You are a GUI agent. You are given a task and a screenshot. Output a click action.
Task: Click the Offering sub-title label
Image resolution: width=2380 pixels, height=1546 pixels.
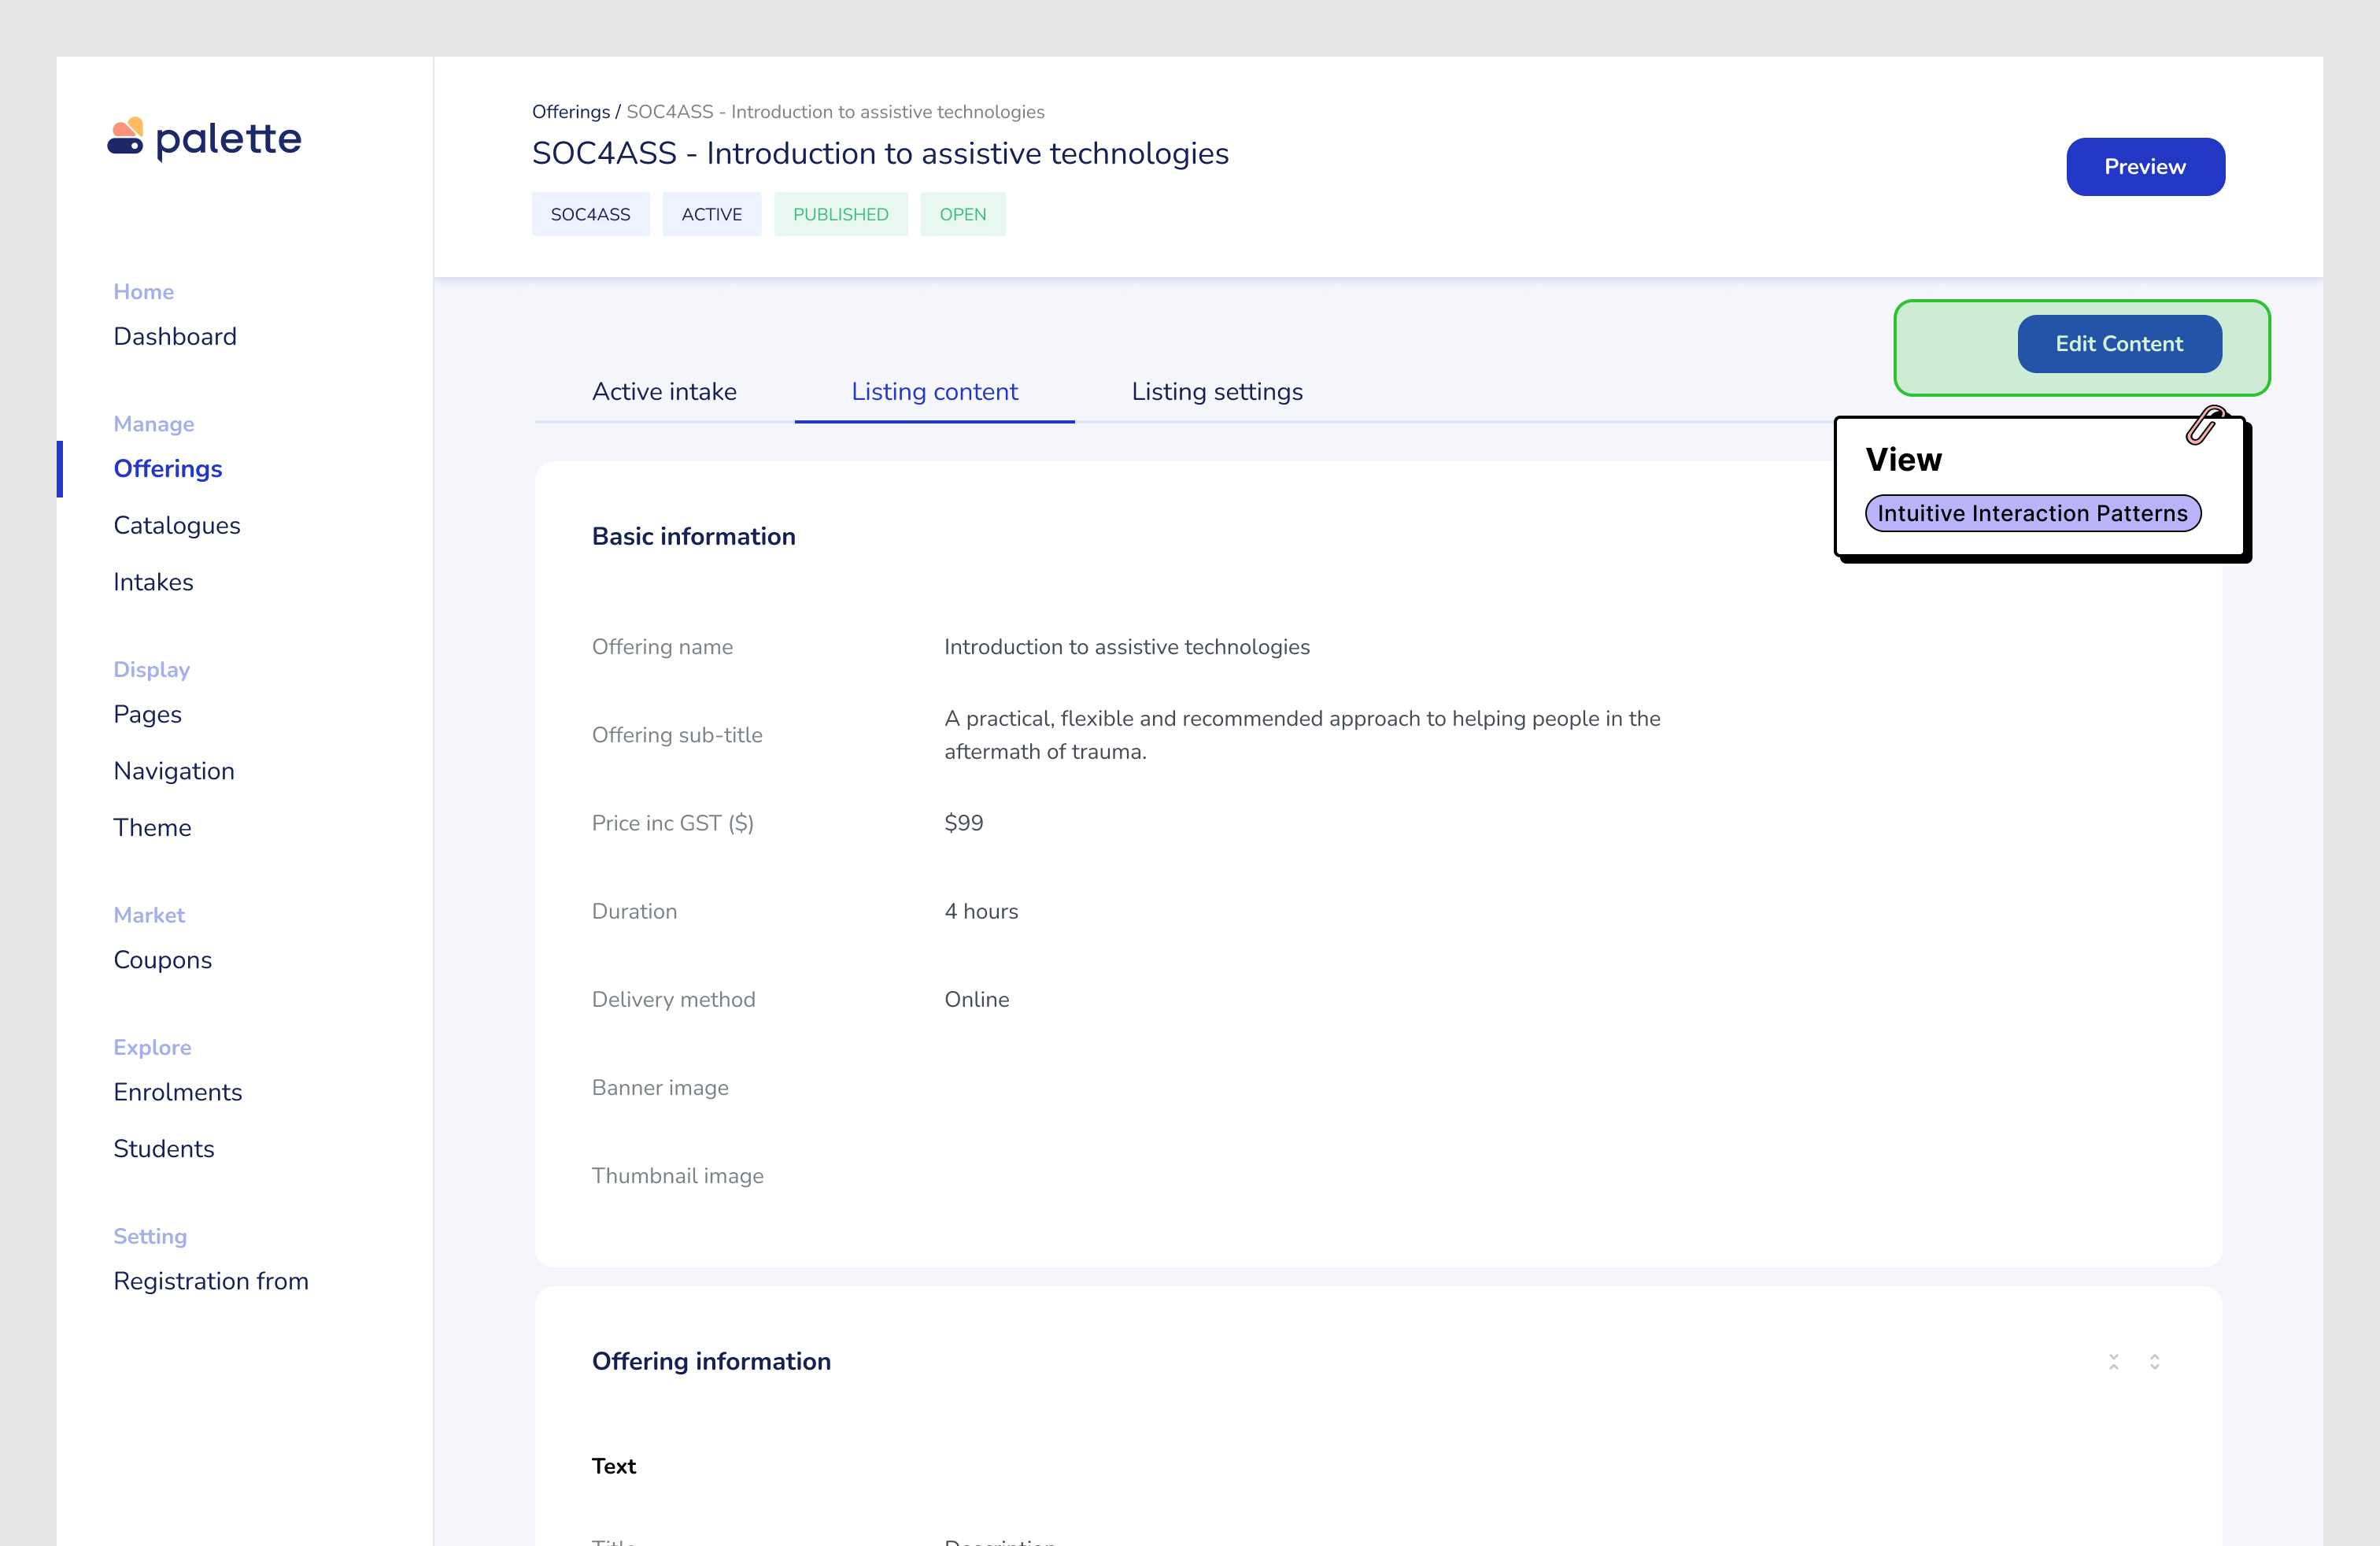point(677,734)
